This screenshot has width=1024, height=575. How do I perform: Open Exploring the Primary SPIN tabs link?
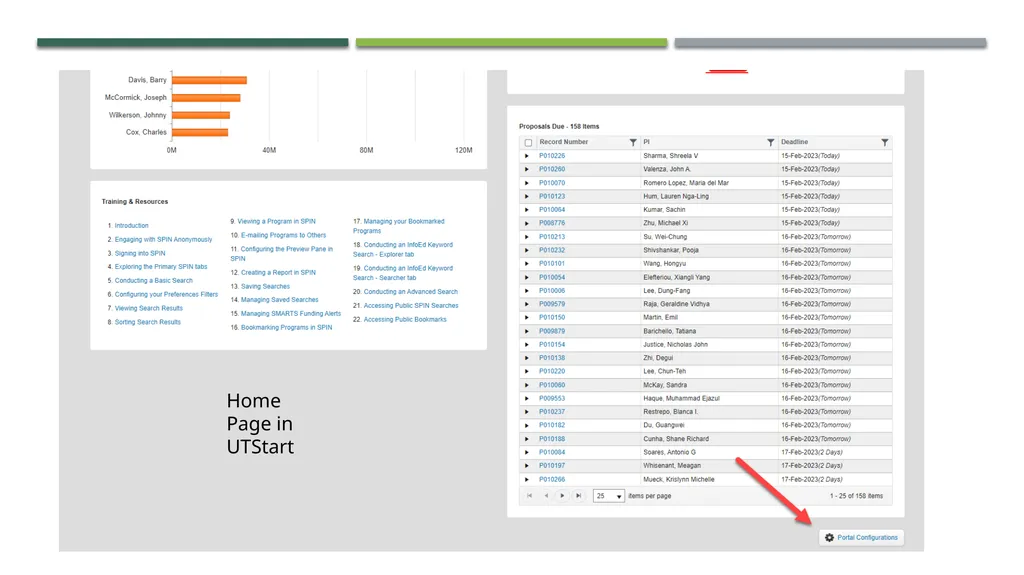click(x=161, y=267)
